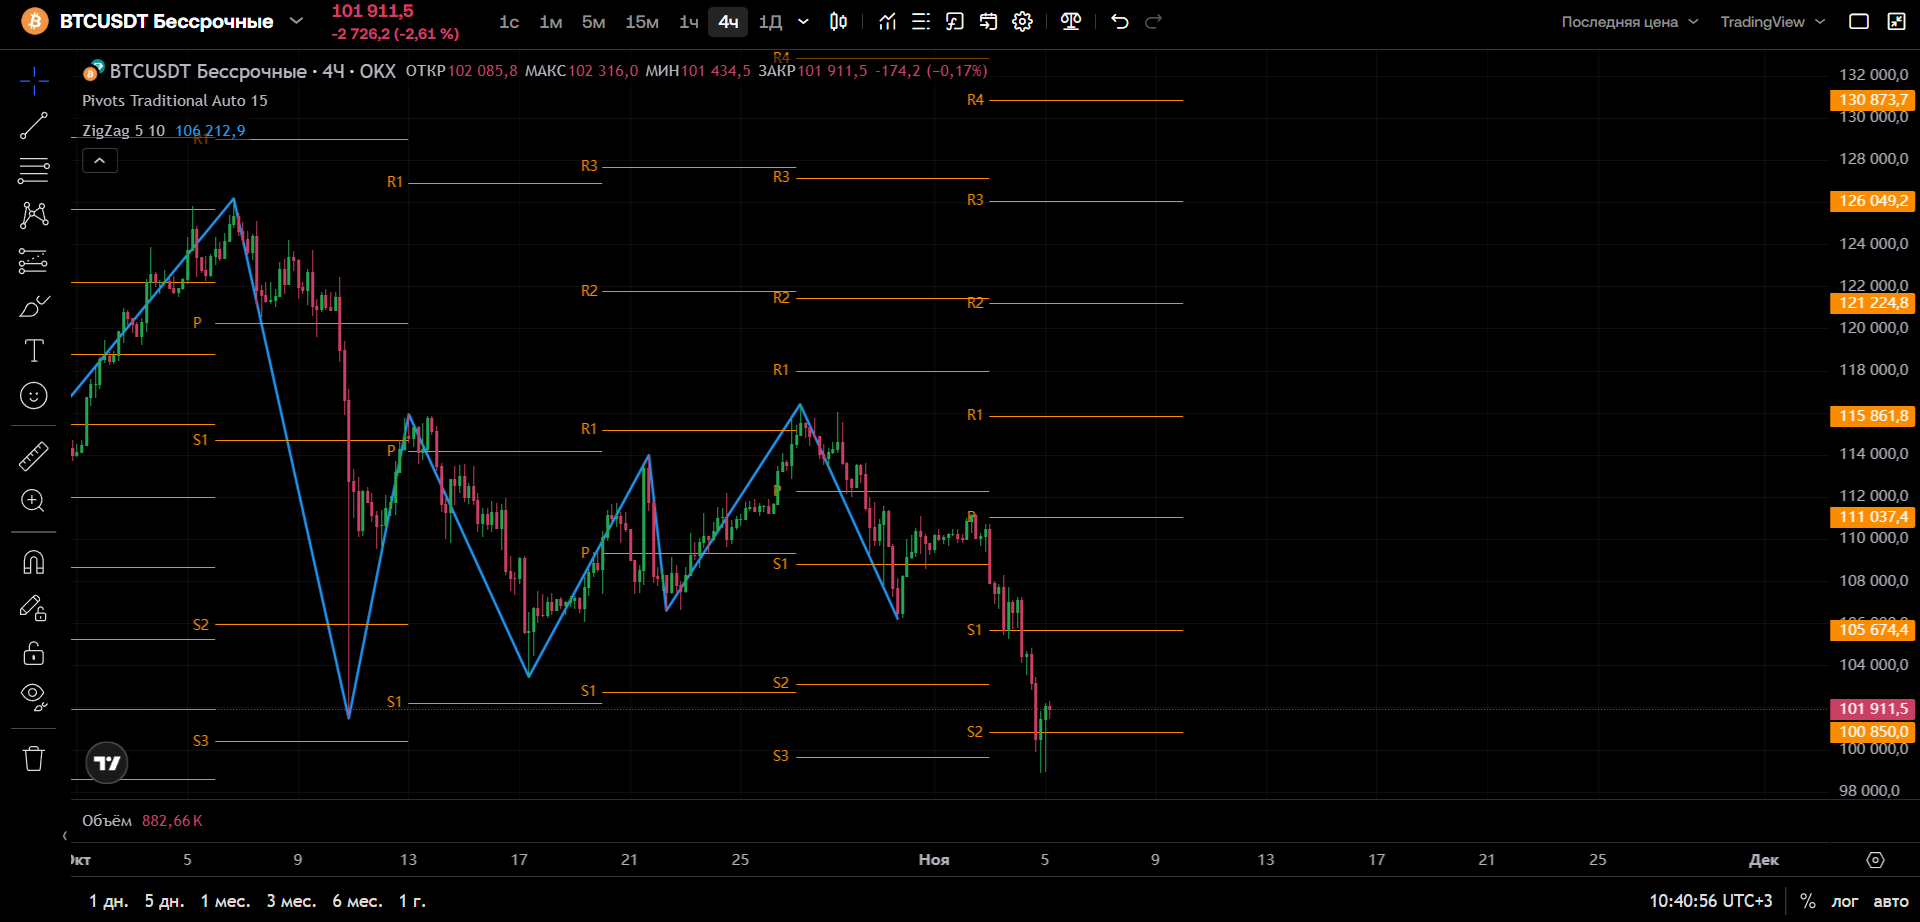This screenshot has width=1920, height=922.
Task: Delete drawings with the trash icon
Action: tap(34, 759)
